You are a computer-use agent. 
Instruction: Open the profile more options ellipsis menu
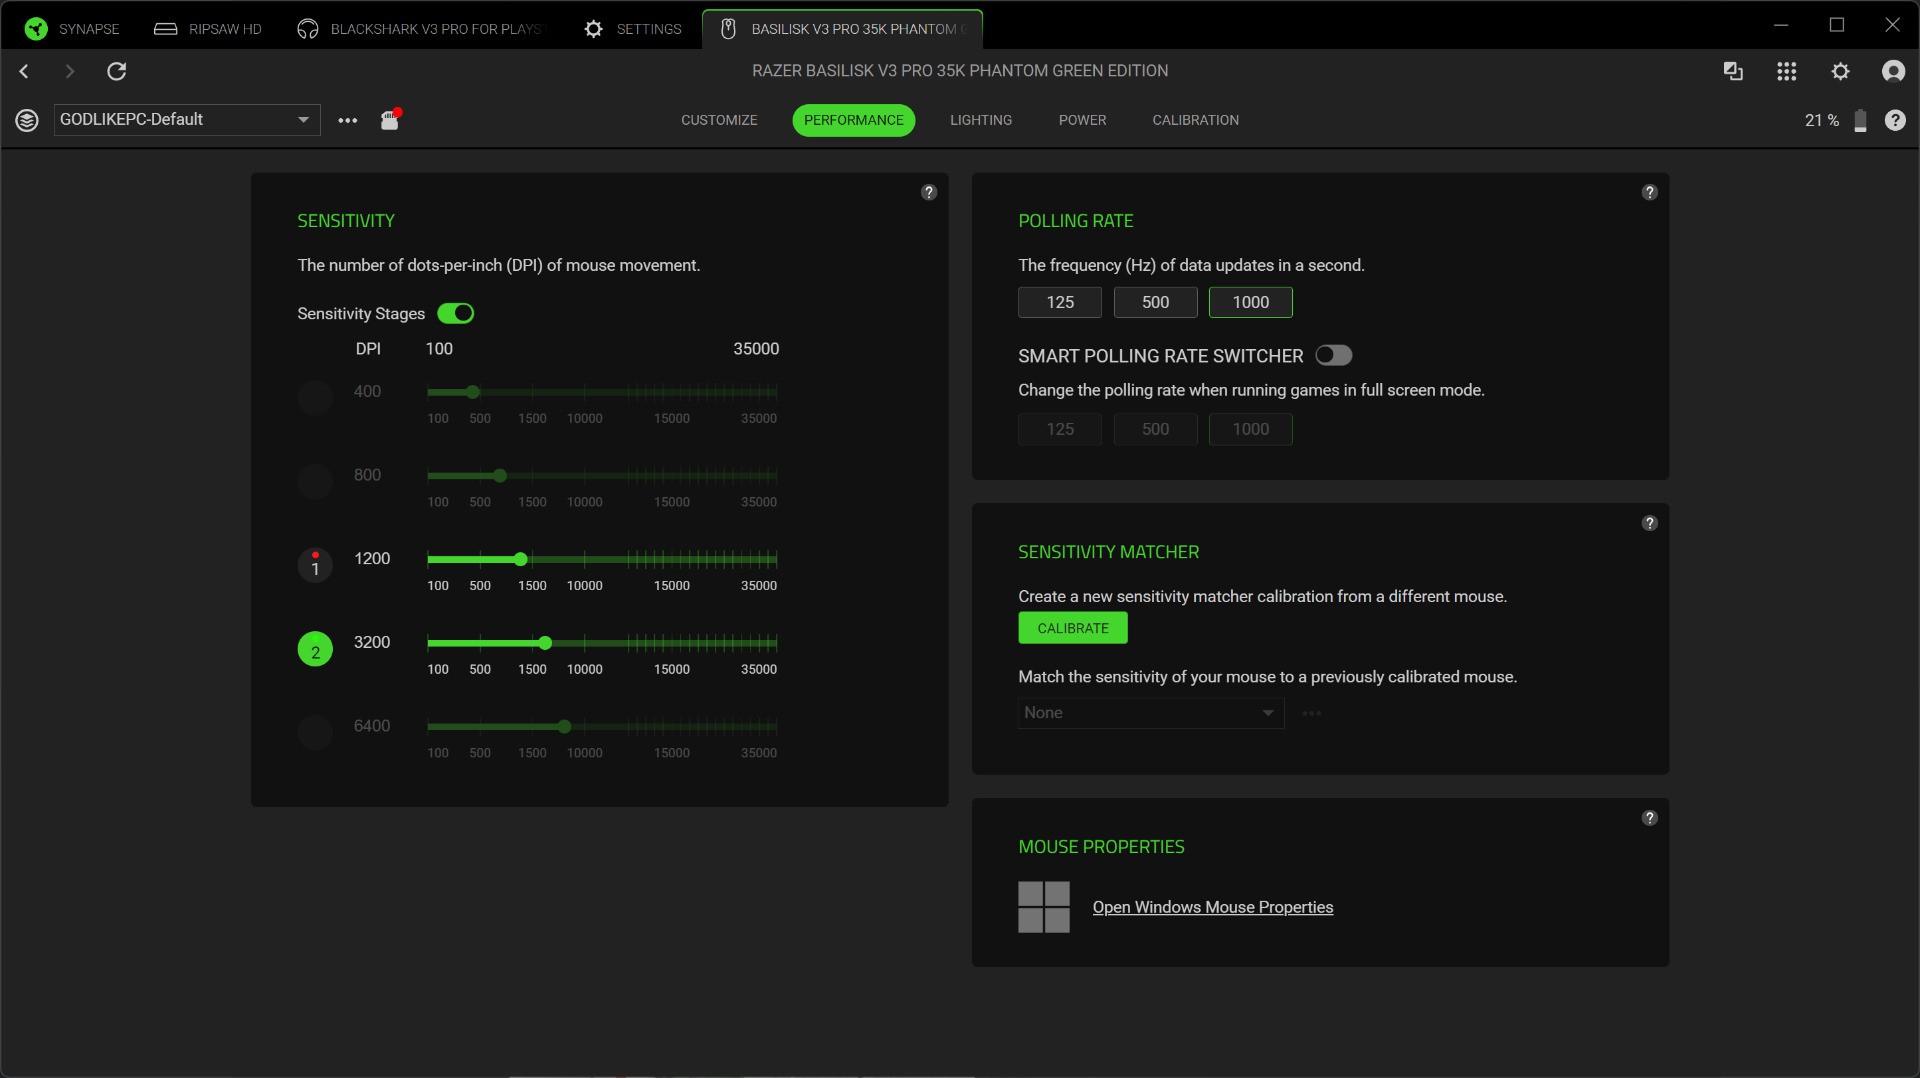click(347, 120)
